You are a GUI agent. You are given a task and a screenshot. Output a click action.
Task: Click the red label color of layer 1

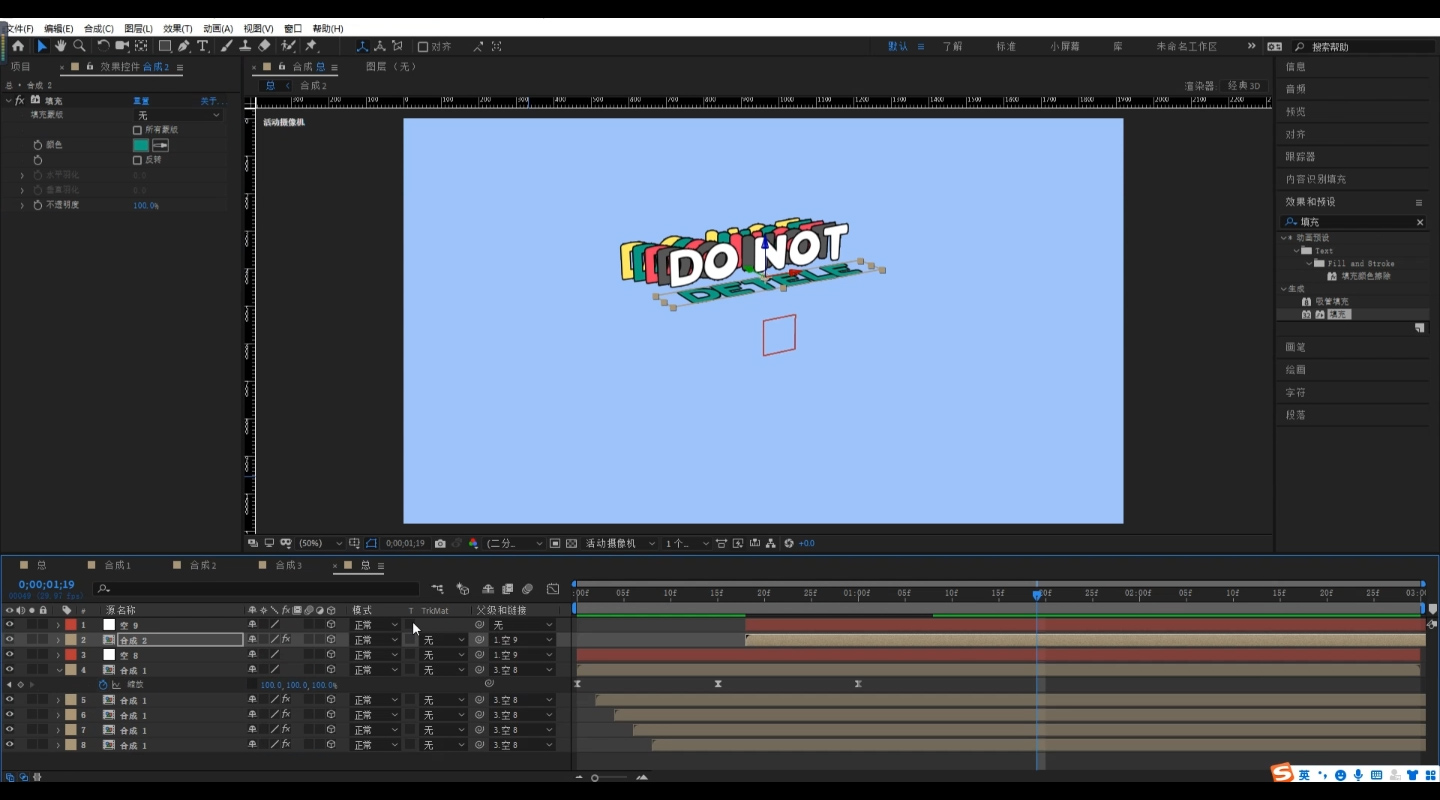(71, 625)
